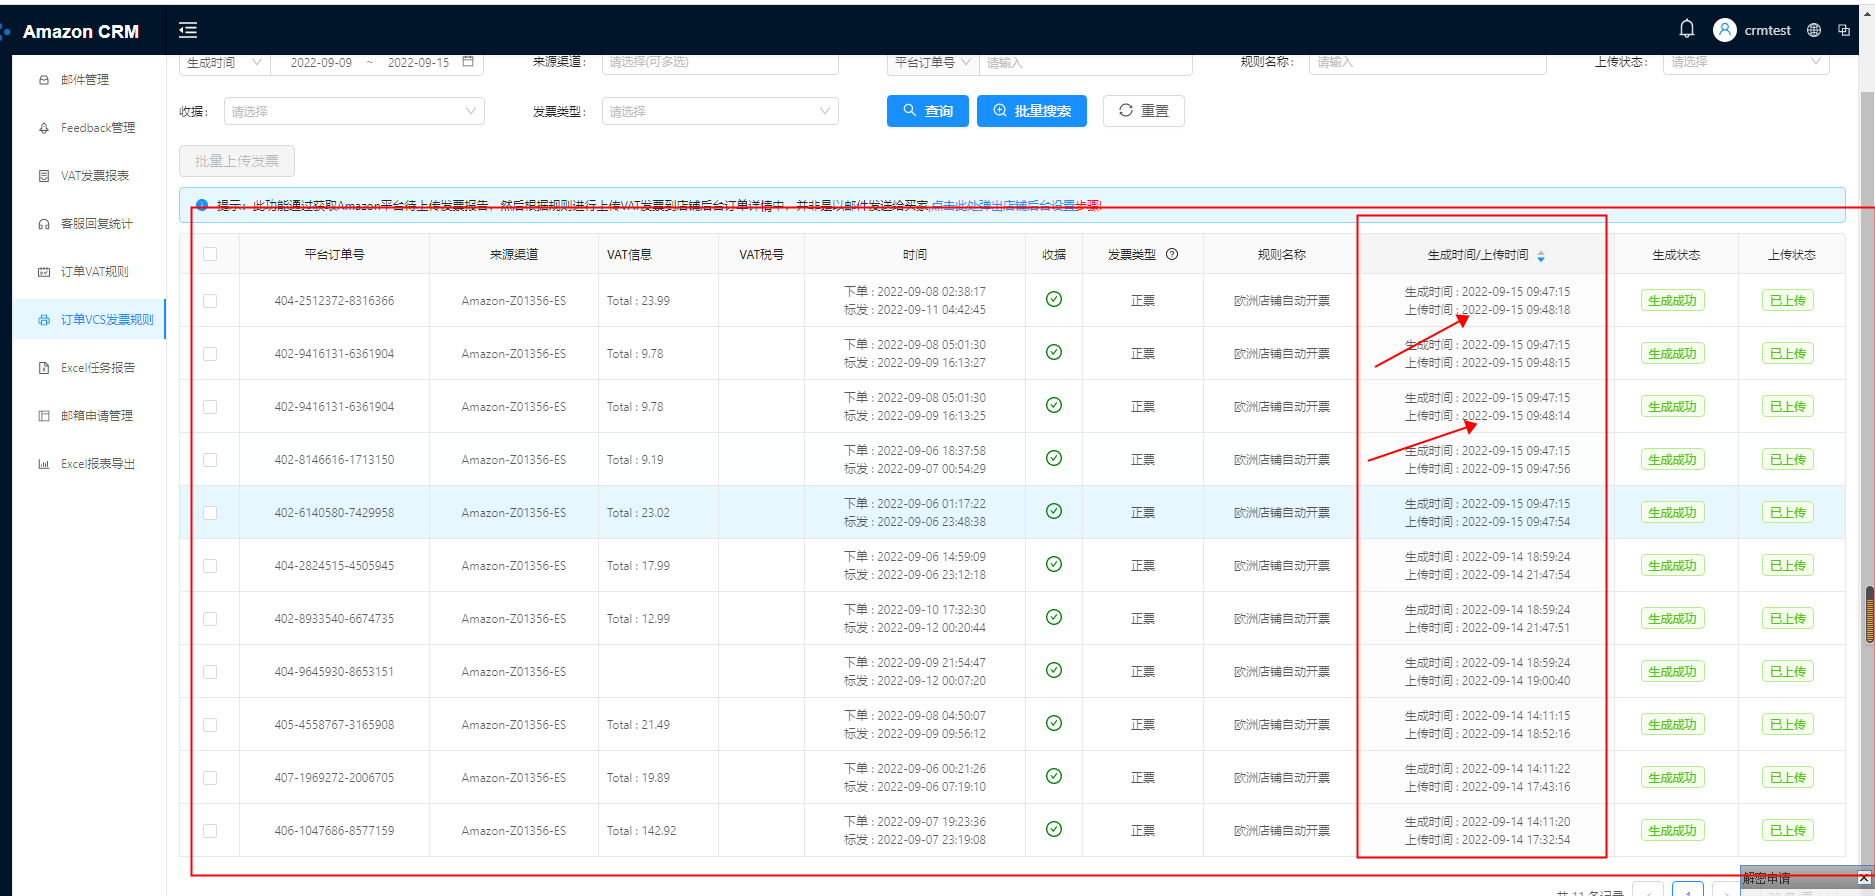Image resolution: width=1875 pixels, height=896 pixels.
Task: Click the 生成成功 tag for order 402-8146616-1713150
Action: pos(1673,460)
